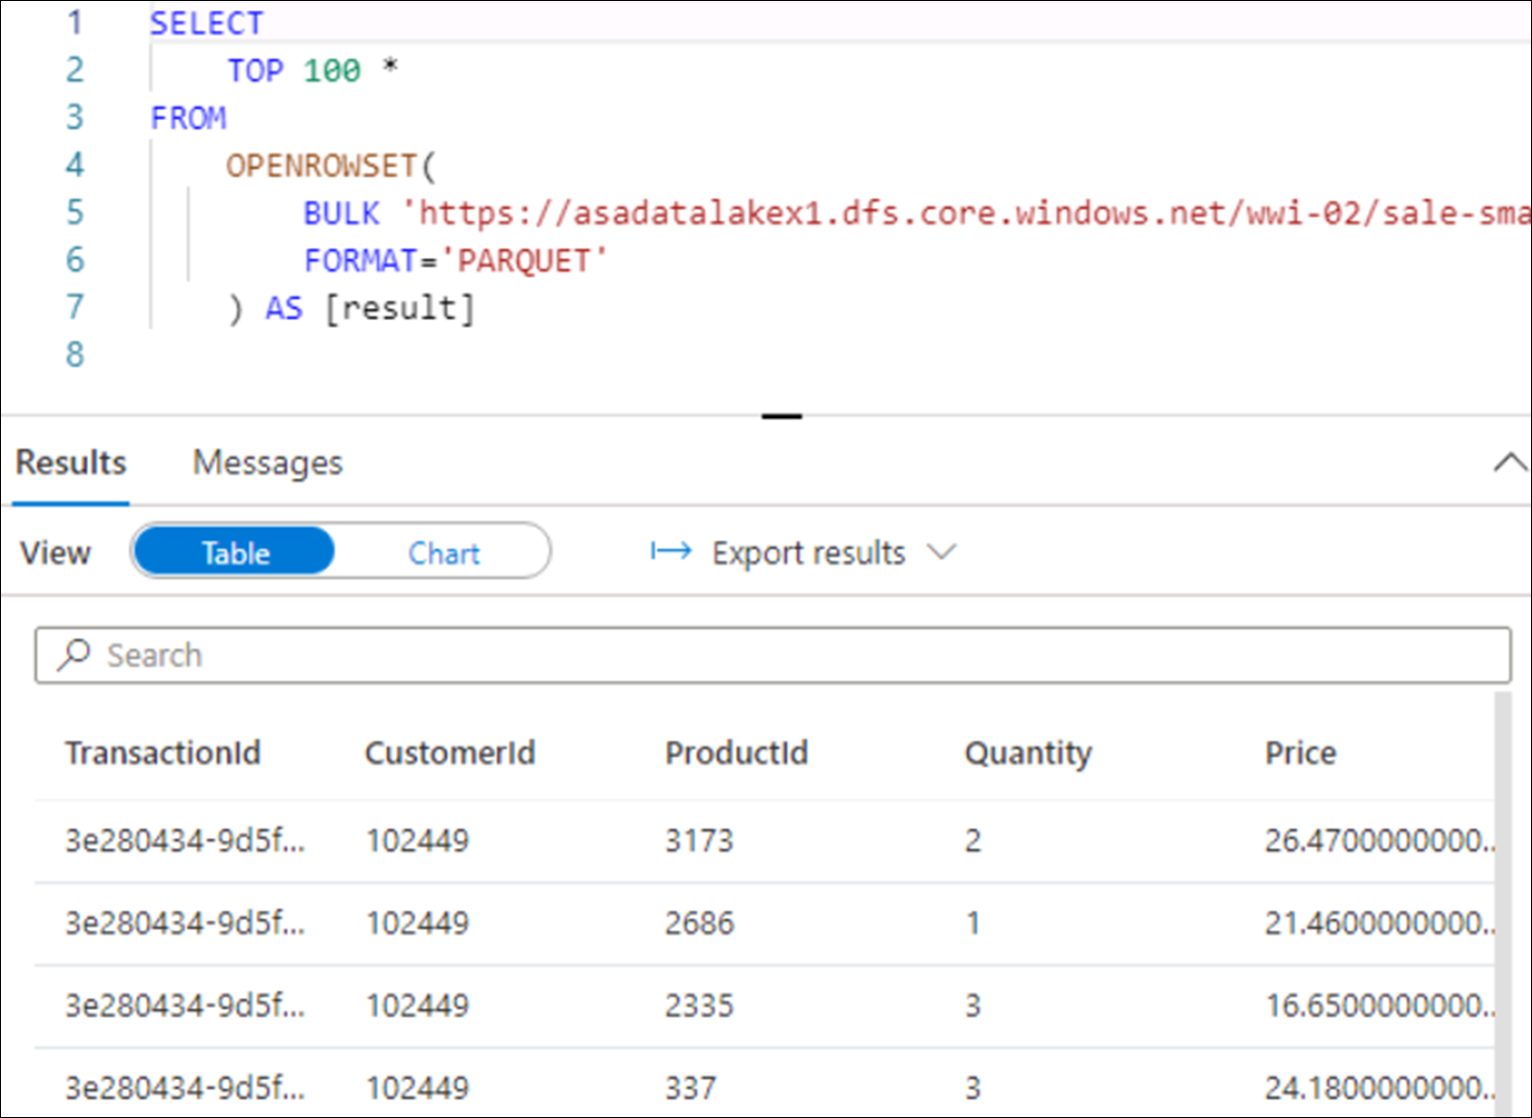Click the search magnifier icon
This screenshot has height=1118, width=1532.
click(x=74, y=655)
